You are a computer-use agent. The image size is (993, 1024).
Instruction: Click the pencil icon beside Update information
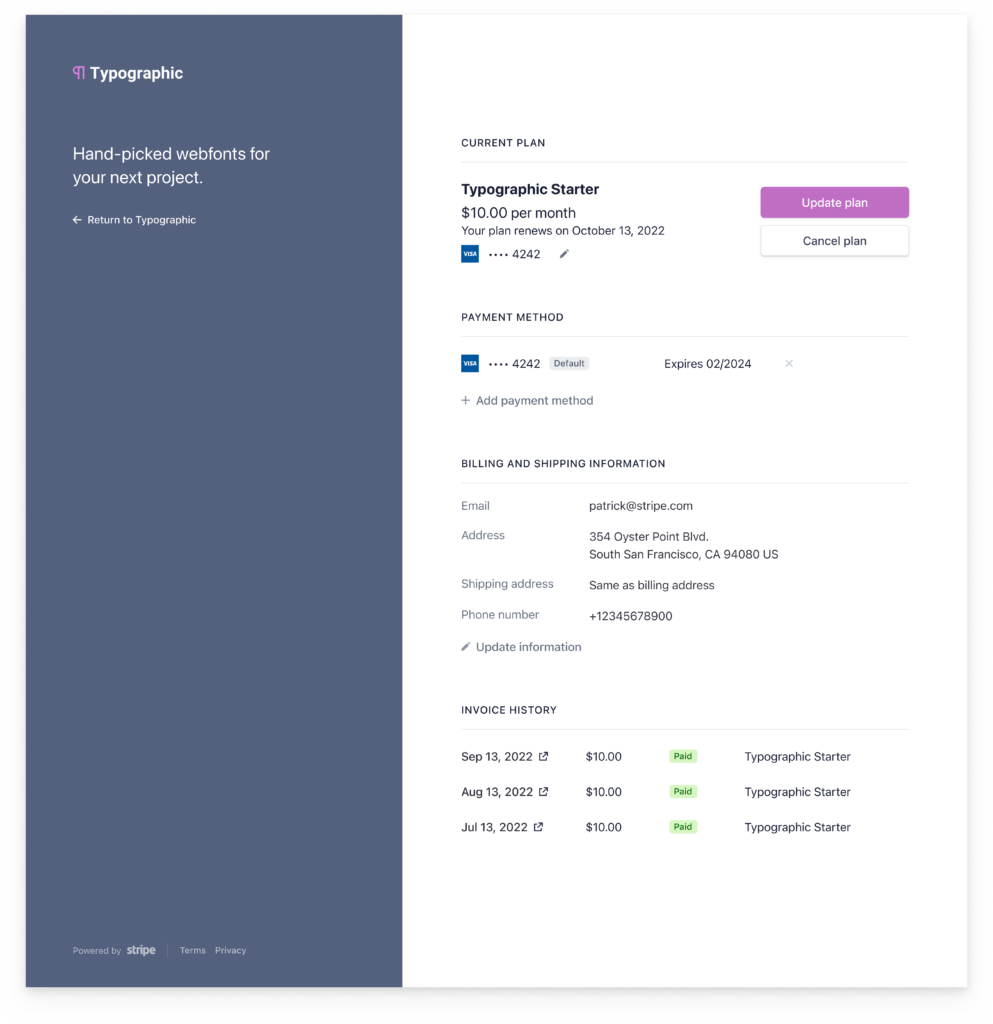pyautogui.click(x=465, y=647)
